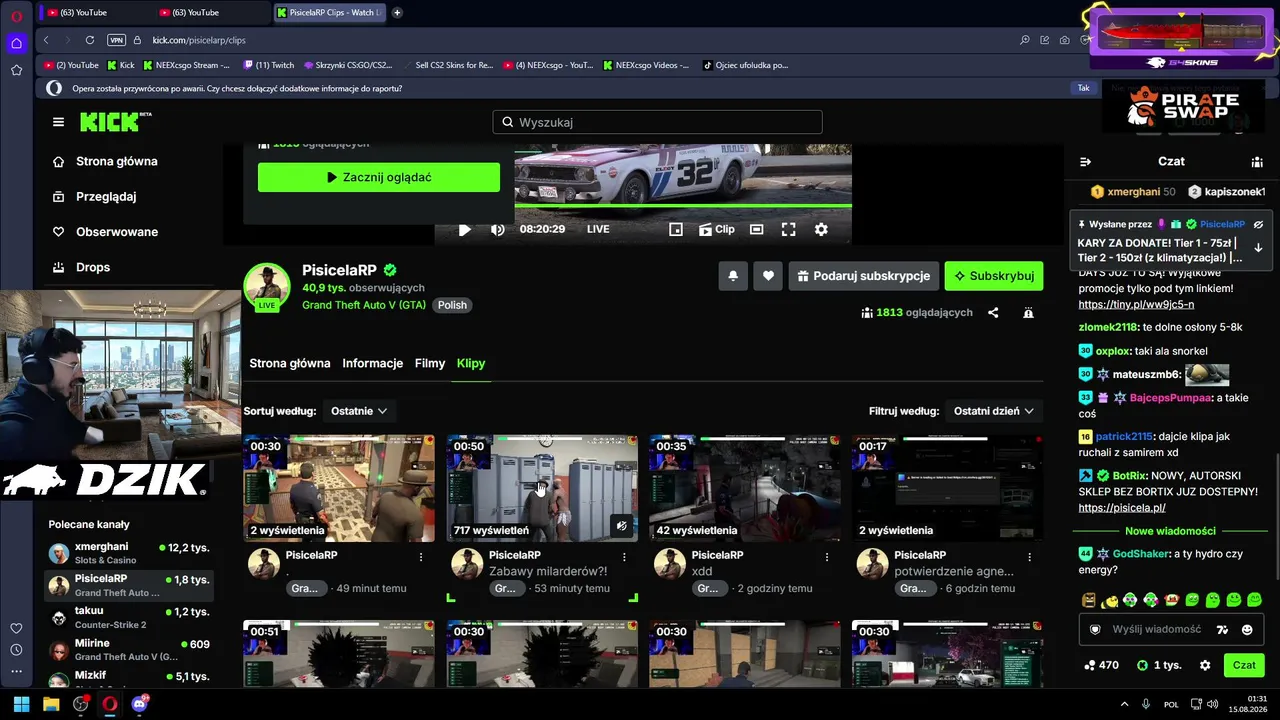Expand the pinned message with down arrow
The image size is (1280, 720).
[1258, 248]
